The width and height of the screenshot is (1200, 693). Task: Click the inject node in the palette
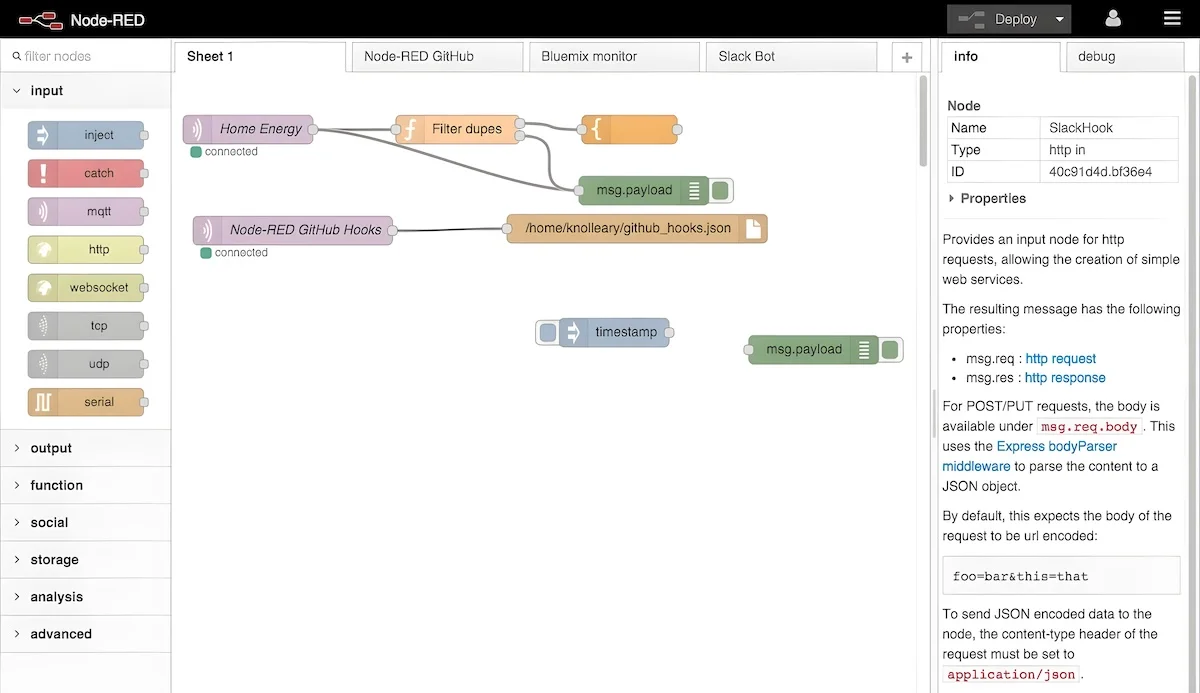tap(86, 135)
